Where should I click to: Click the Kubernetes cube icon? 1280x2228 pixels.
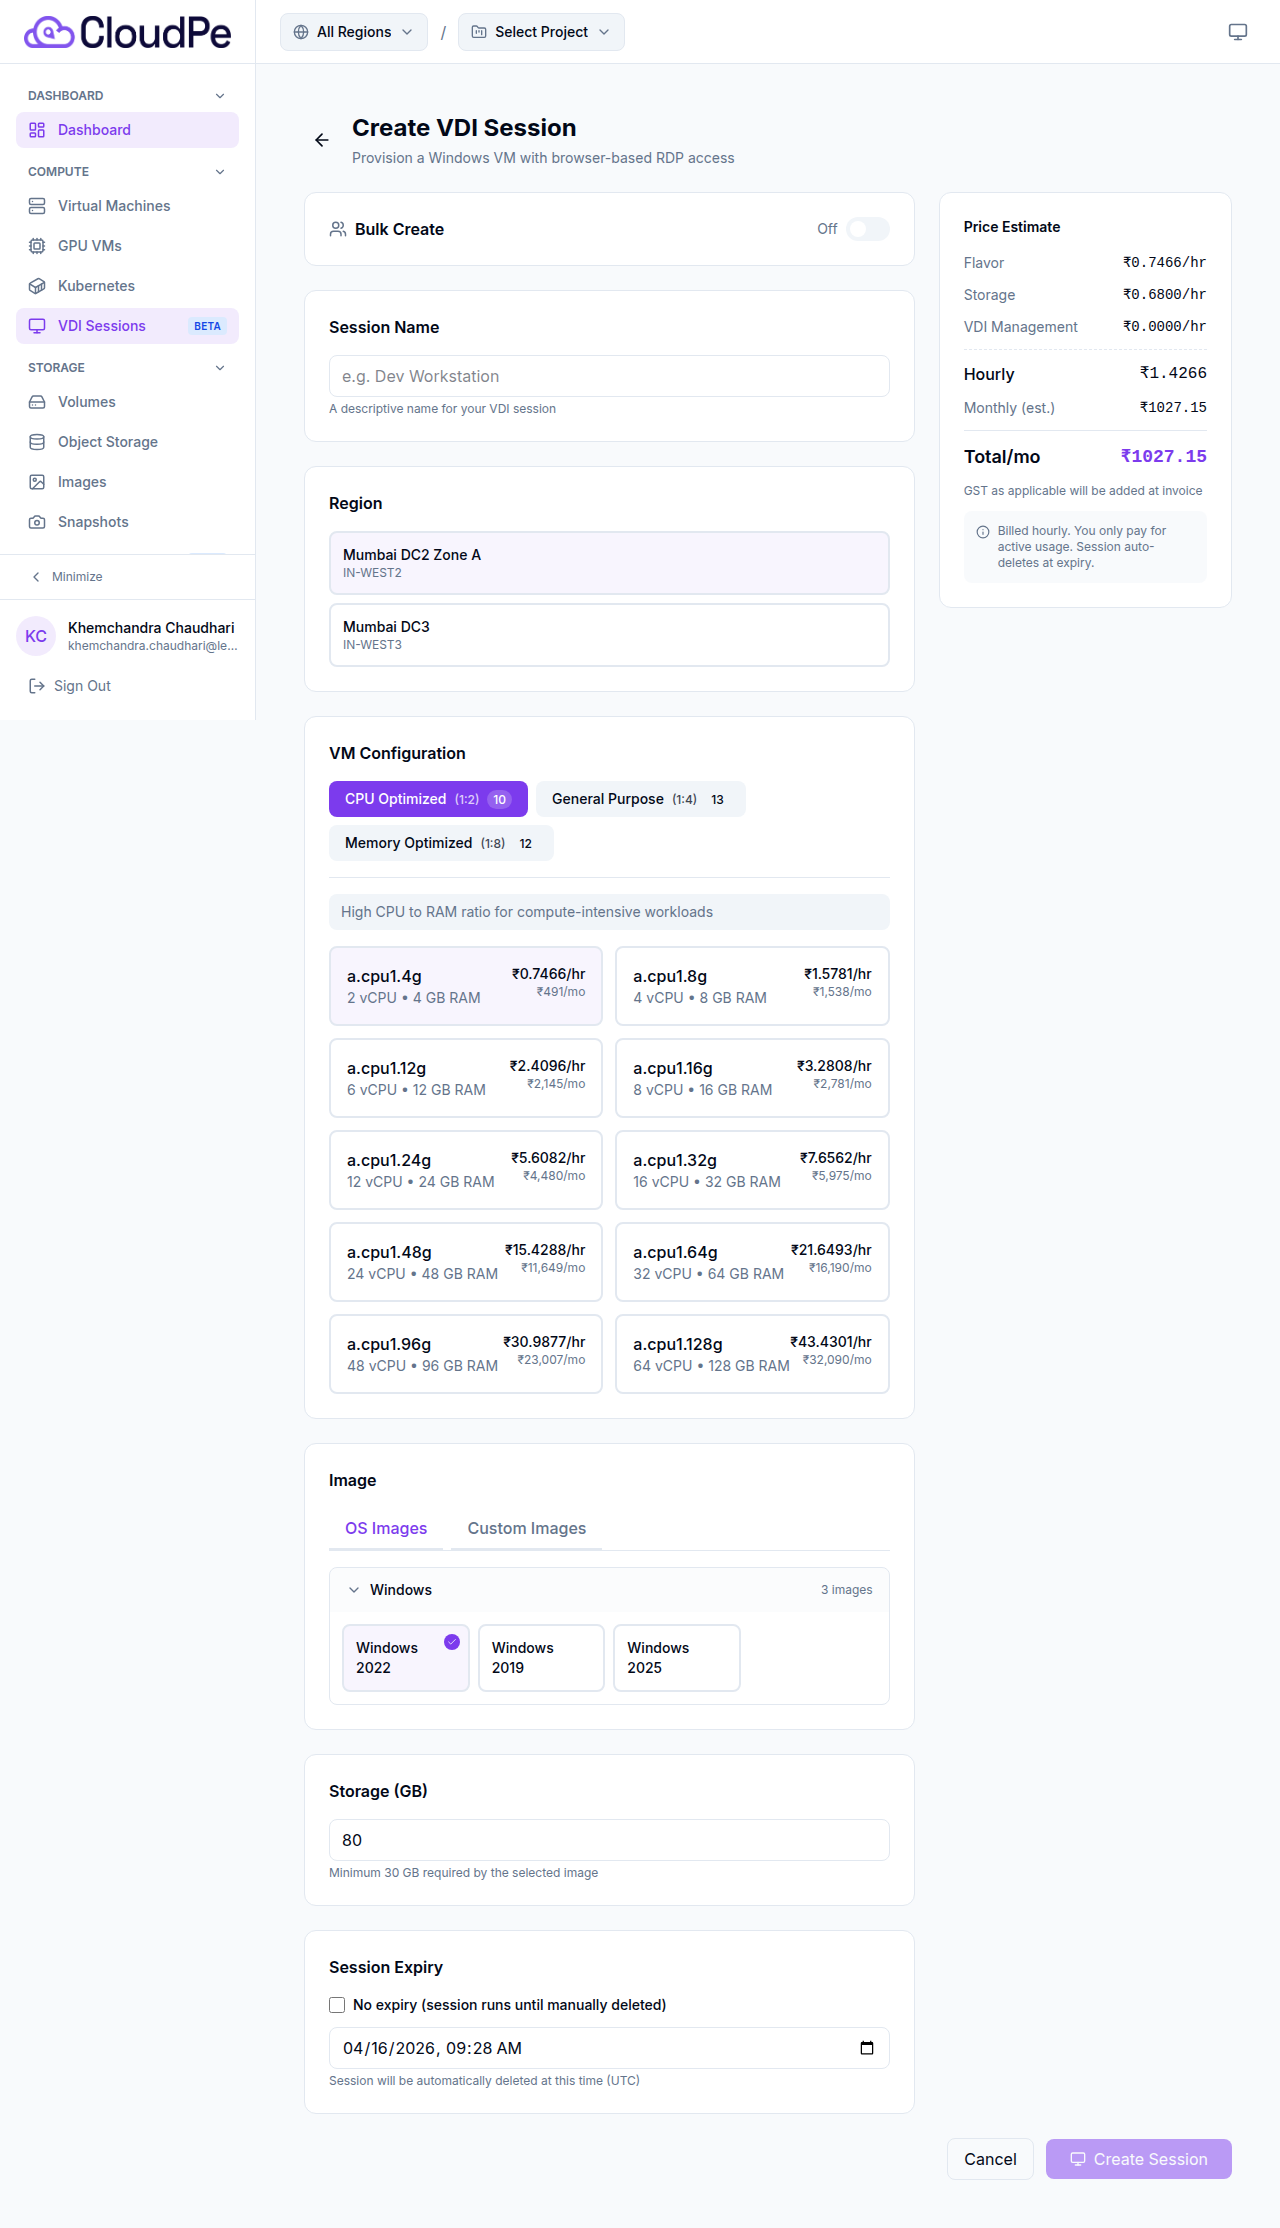point(37,286)
